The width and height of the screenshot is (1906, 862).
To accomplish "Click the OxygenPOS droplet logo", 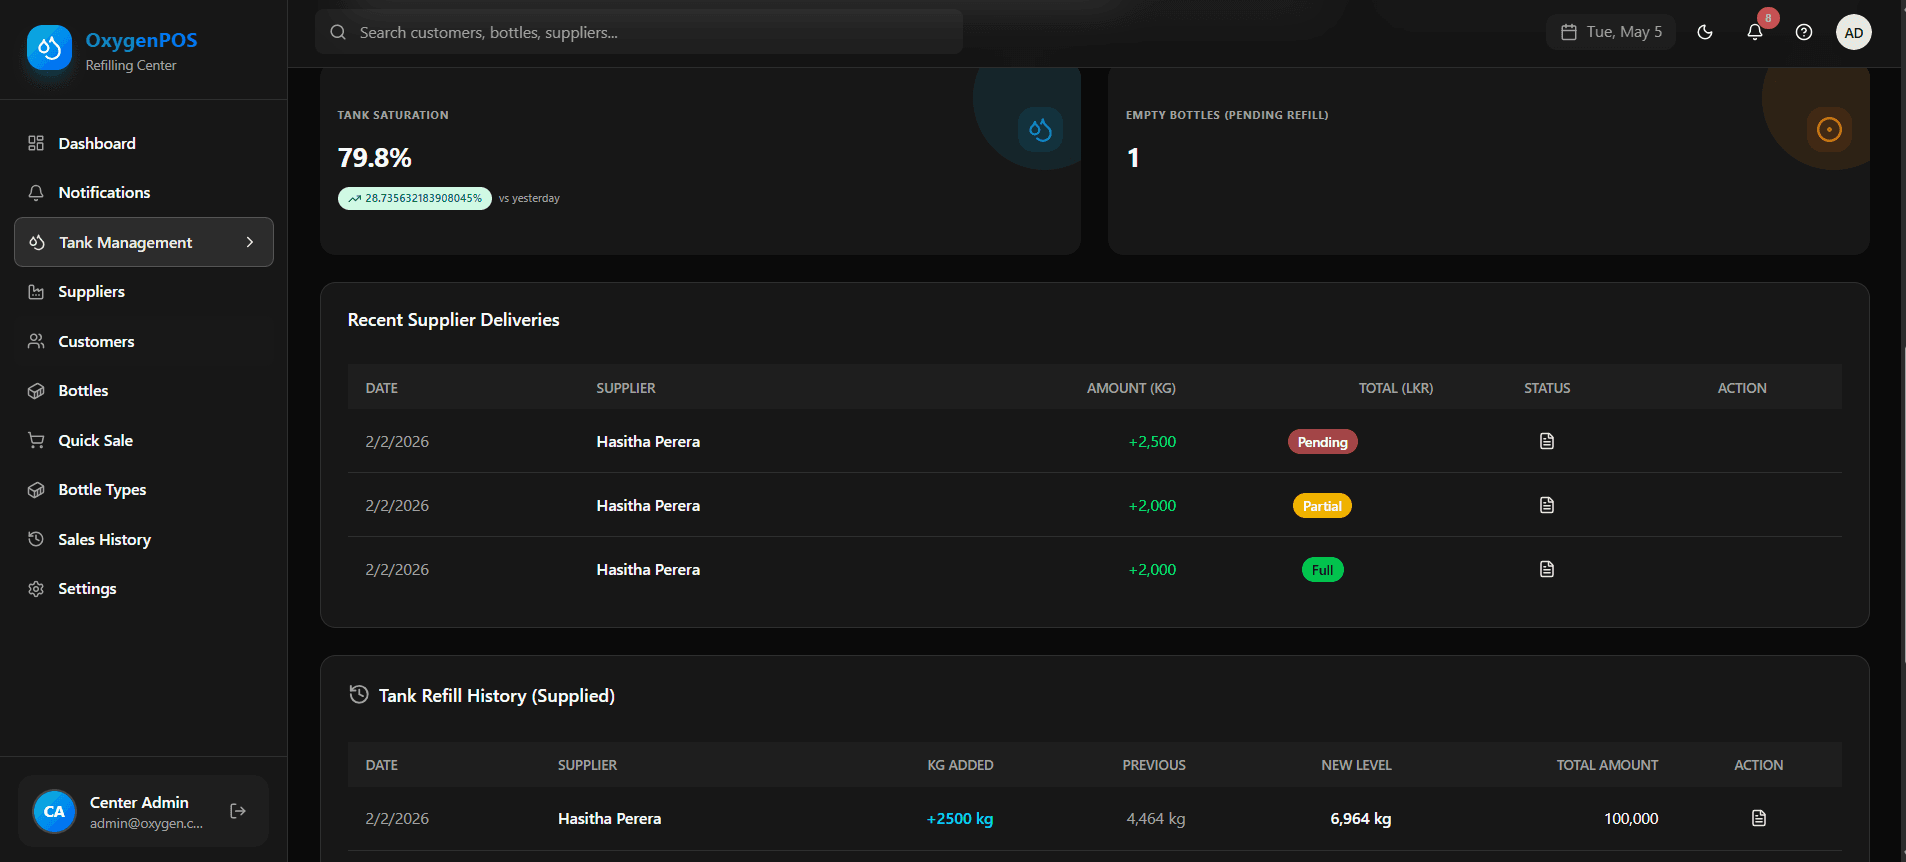I will (49, 48).
